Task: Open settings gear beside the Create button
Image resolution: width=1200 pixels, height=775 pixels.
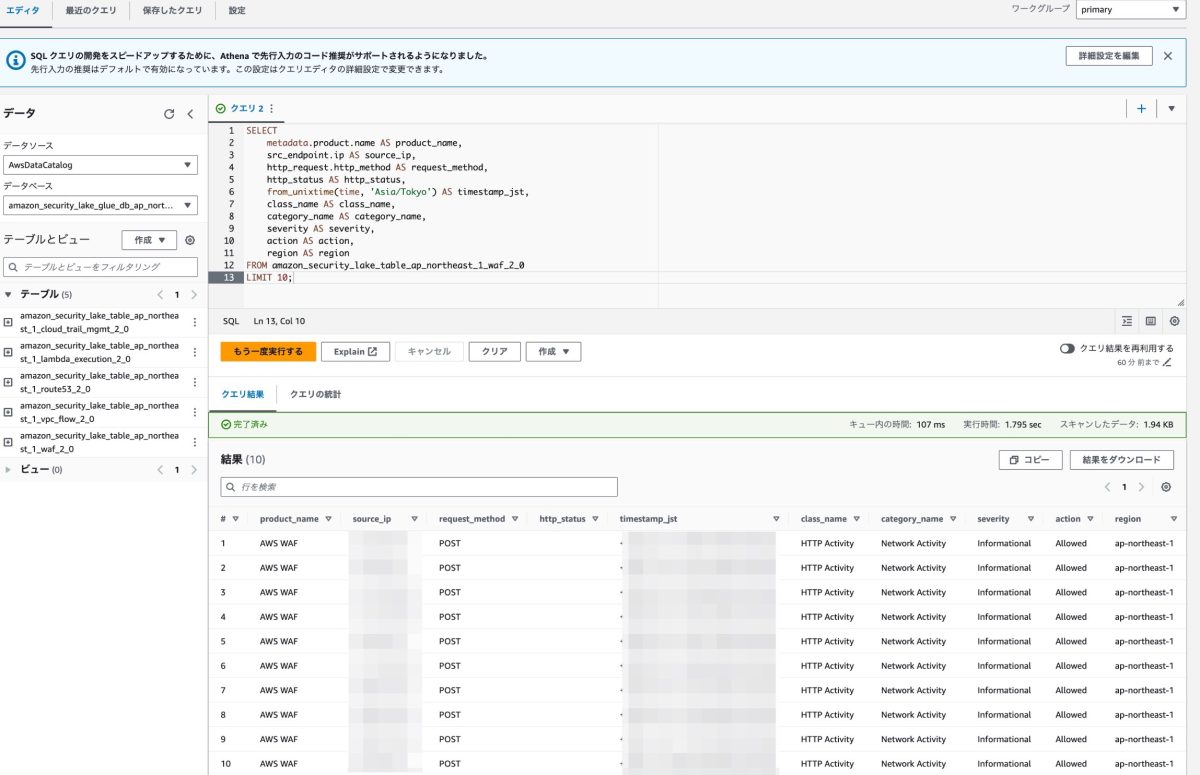Action: 190,240
